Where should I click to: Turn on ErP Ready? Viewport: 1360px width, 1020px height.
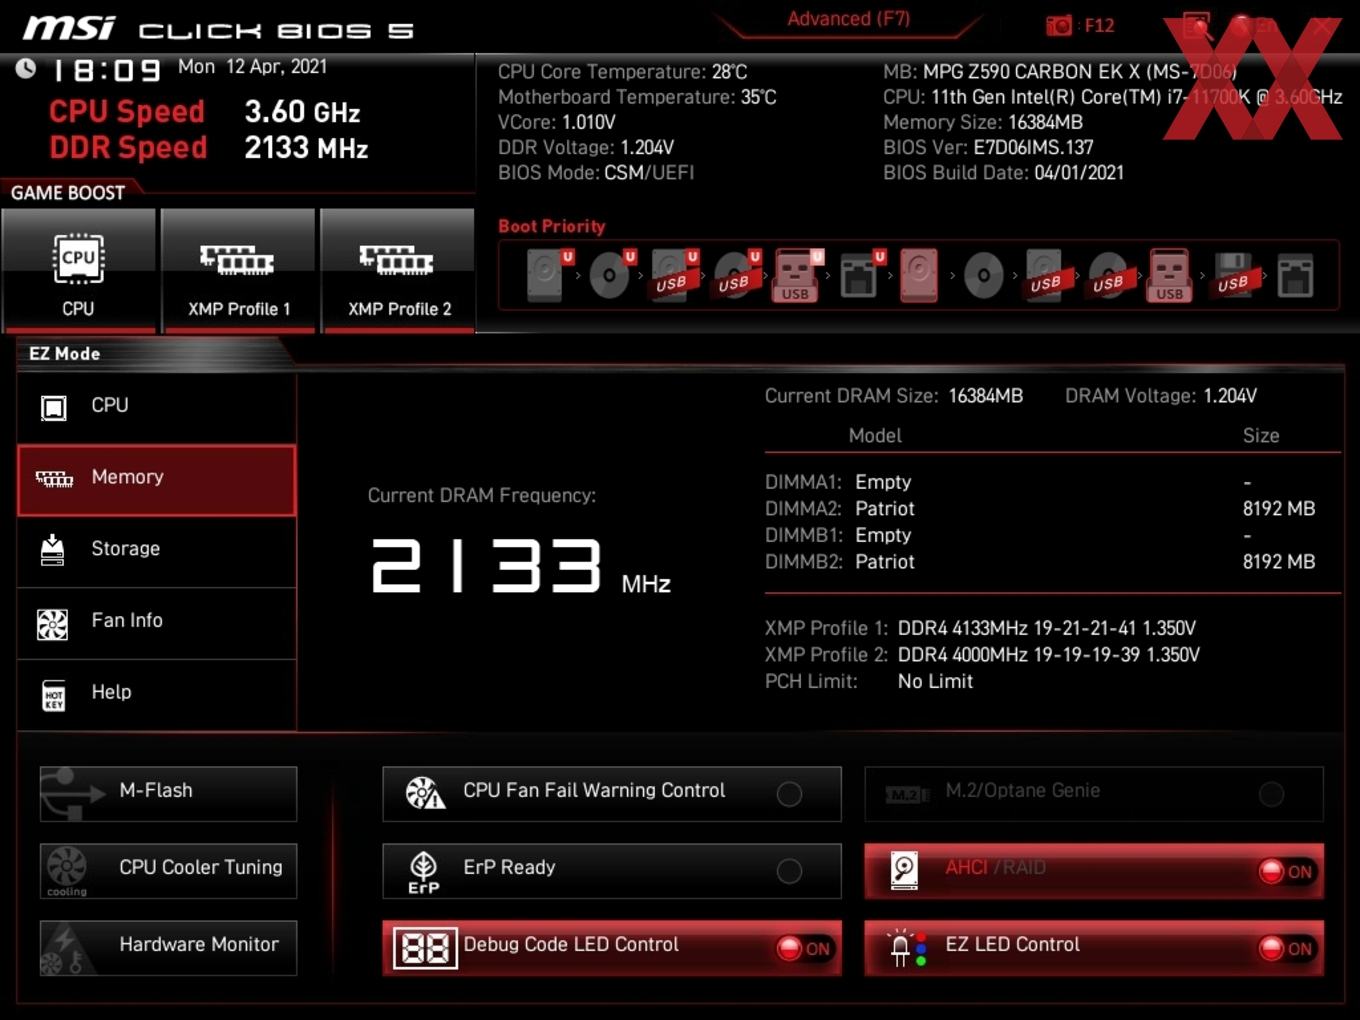789,871
